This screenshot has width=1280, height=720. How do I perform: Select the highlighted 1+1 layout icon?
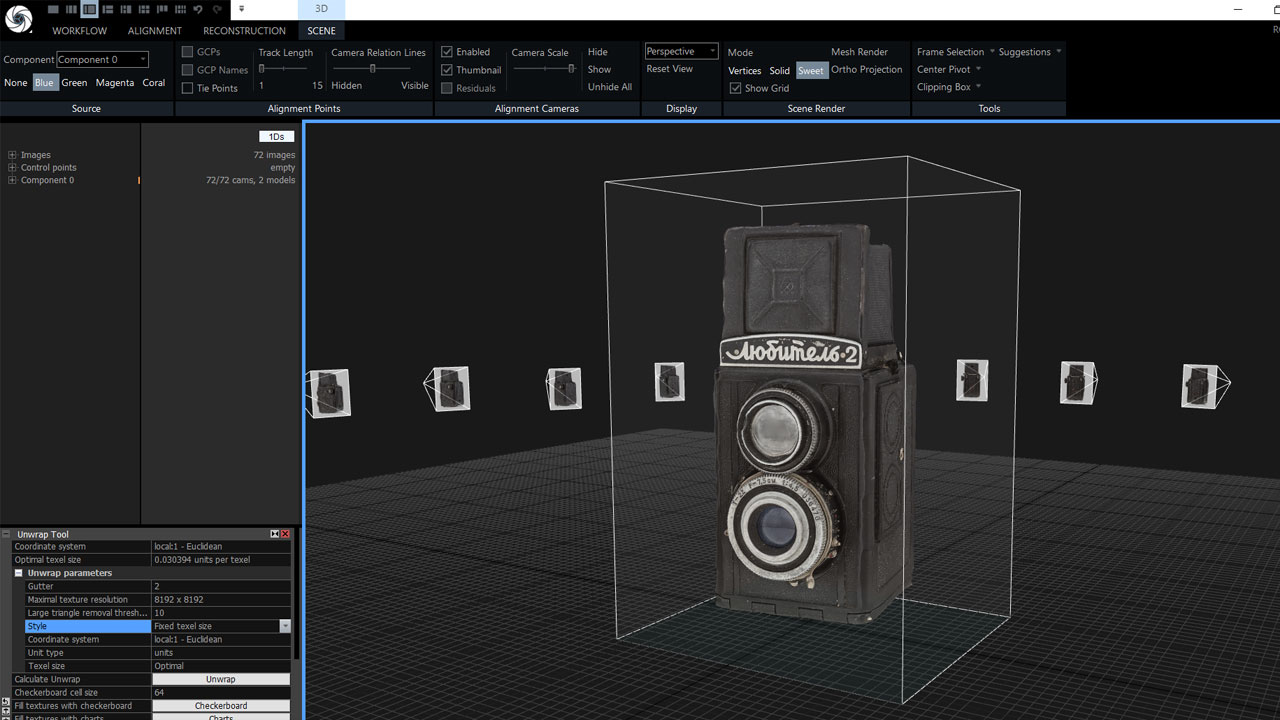click(x=89, y=9)
